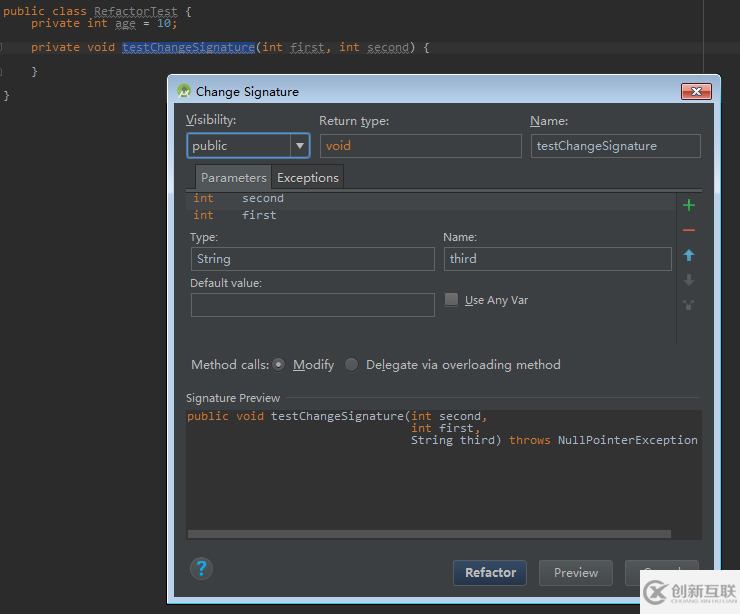
Task: Click the Android Studio icon in title bar
Action: pyautogui.click(x=184, y=91)
